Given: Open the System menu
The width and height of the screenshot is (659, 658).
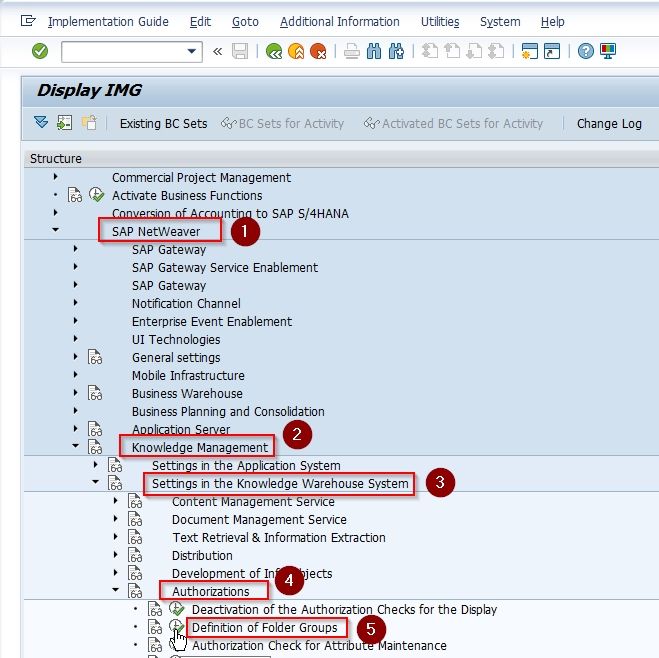Looking at the screenshot, I should point(500,21).
